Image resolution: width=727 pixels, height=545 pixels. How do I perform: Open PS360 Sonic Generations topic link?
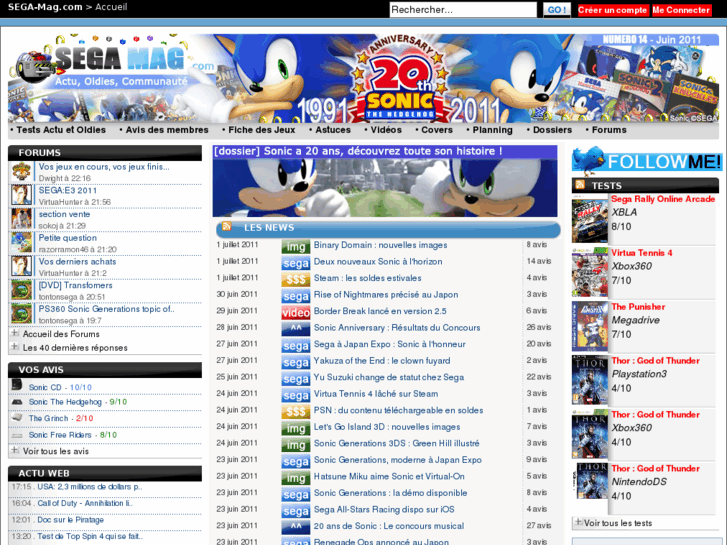click(x=106, y=309)
